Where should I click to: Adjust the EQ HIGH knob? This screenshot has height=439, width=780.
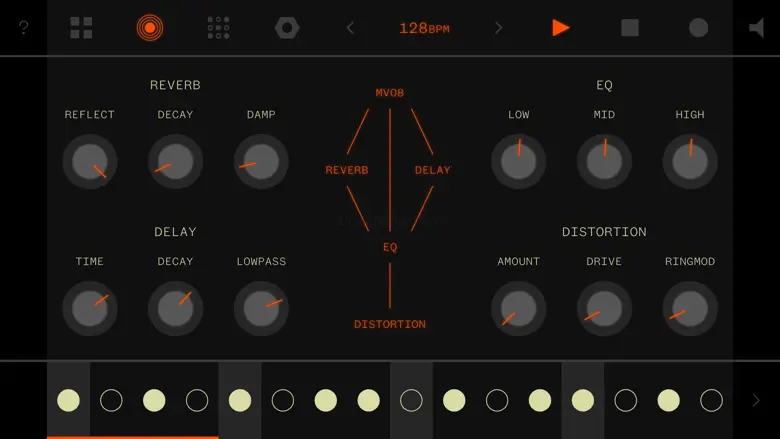(690, 162)
